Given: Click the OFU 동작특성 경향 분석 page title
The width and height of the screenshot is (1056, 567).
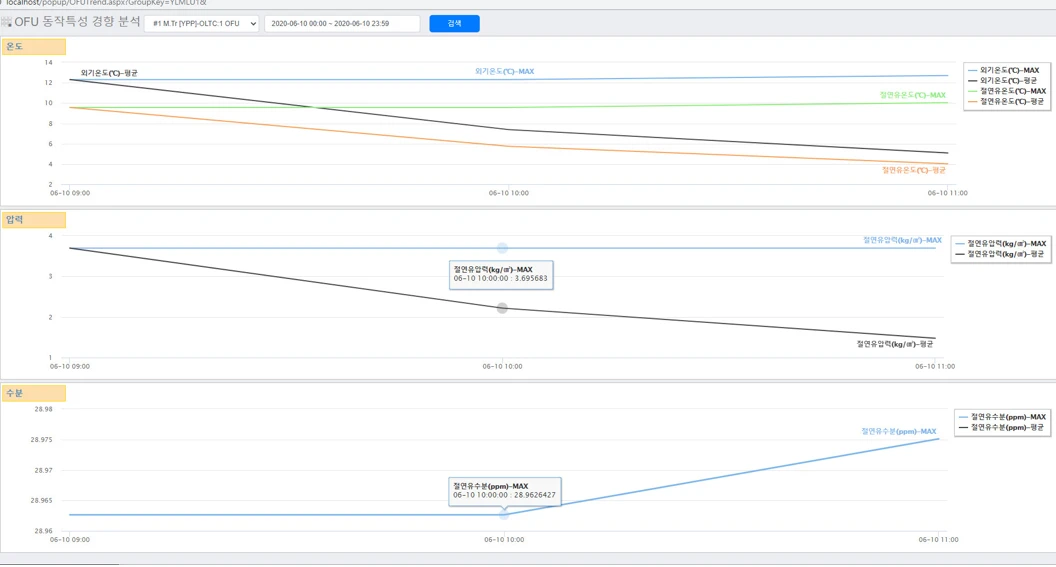Looking at the screenshot, I should 77,22.
